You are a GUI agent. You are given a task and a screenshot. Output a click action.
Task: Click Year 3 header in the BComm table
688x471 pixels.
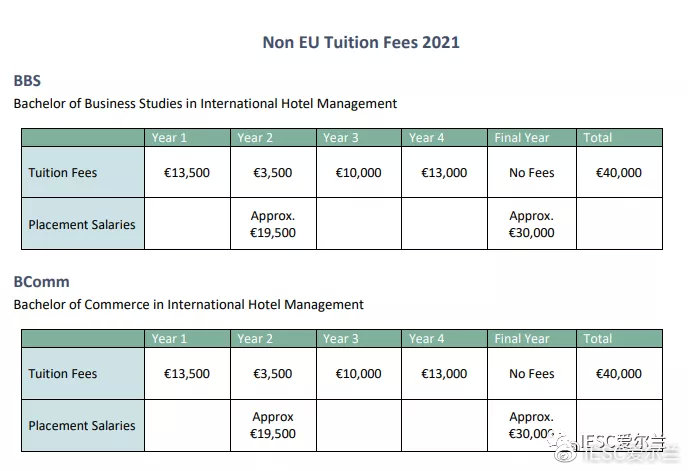click(340, 339)
